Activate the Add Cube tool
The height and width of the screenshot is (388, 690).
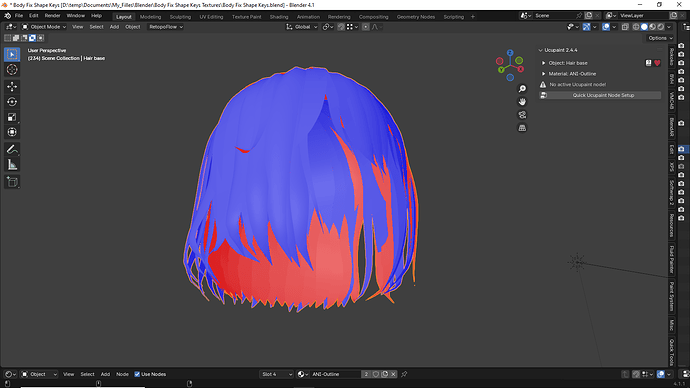pos(12,182)
